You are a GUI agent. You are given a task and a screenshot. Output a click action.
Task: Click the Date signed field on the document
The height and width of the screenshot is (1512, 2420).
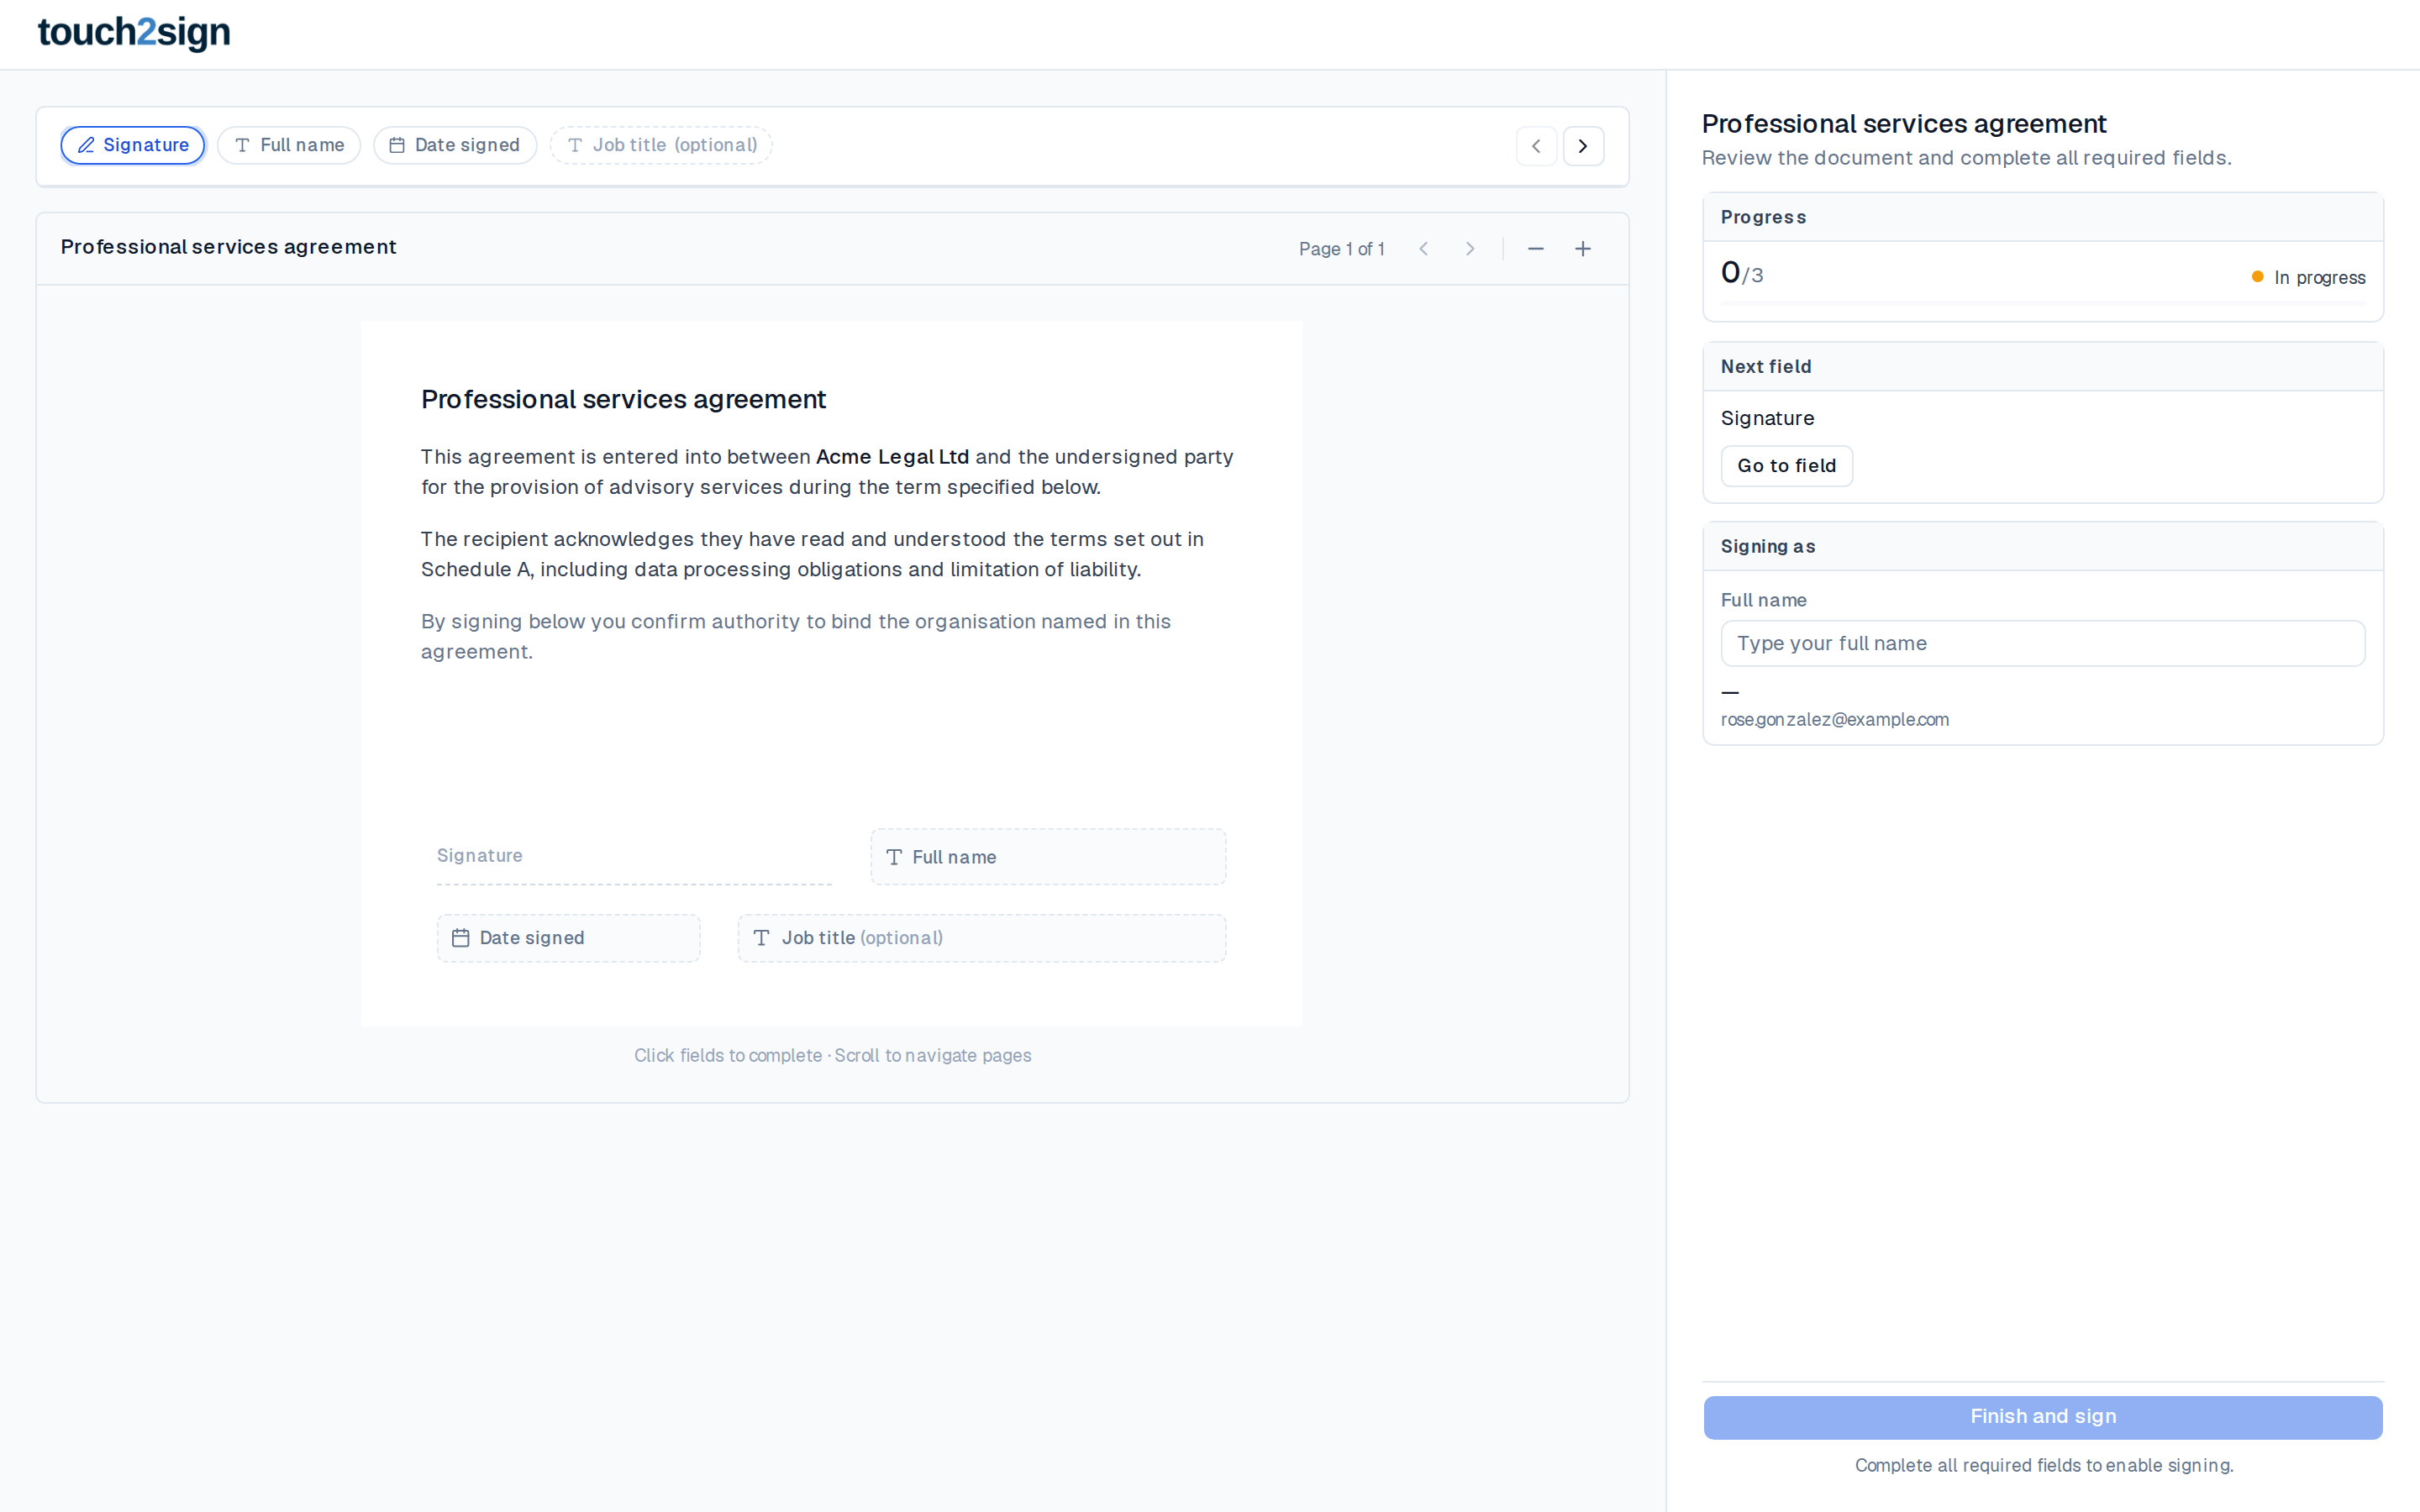[x=568, y=938]
